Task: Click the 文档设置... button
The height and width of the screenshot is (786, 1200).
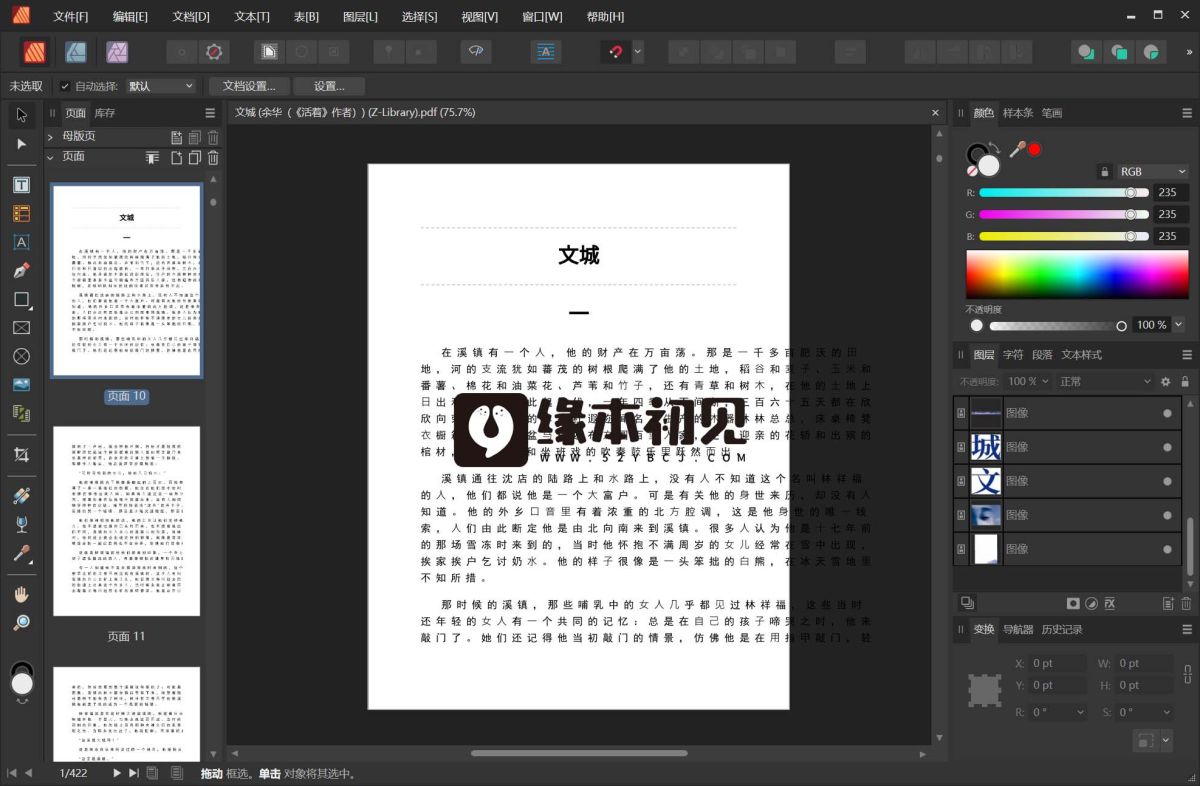Action: (x=249, y=86)
